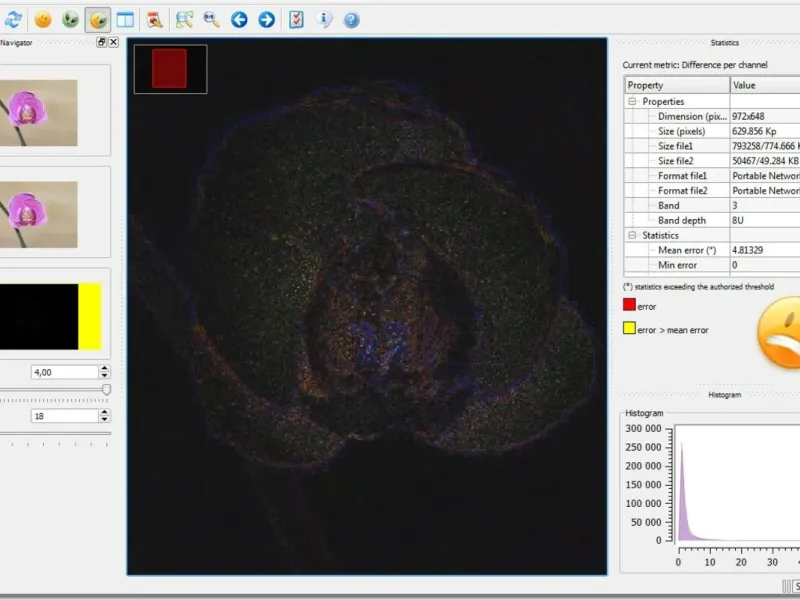Close the Navigator panel
The image size is (800, 600).
tap(113, 42)
